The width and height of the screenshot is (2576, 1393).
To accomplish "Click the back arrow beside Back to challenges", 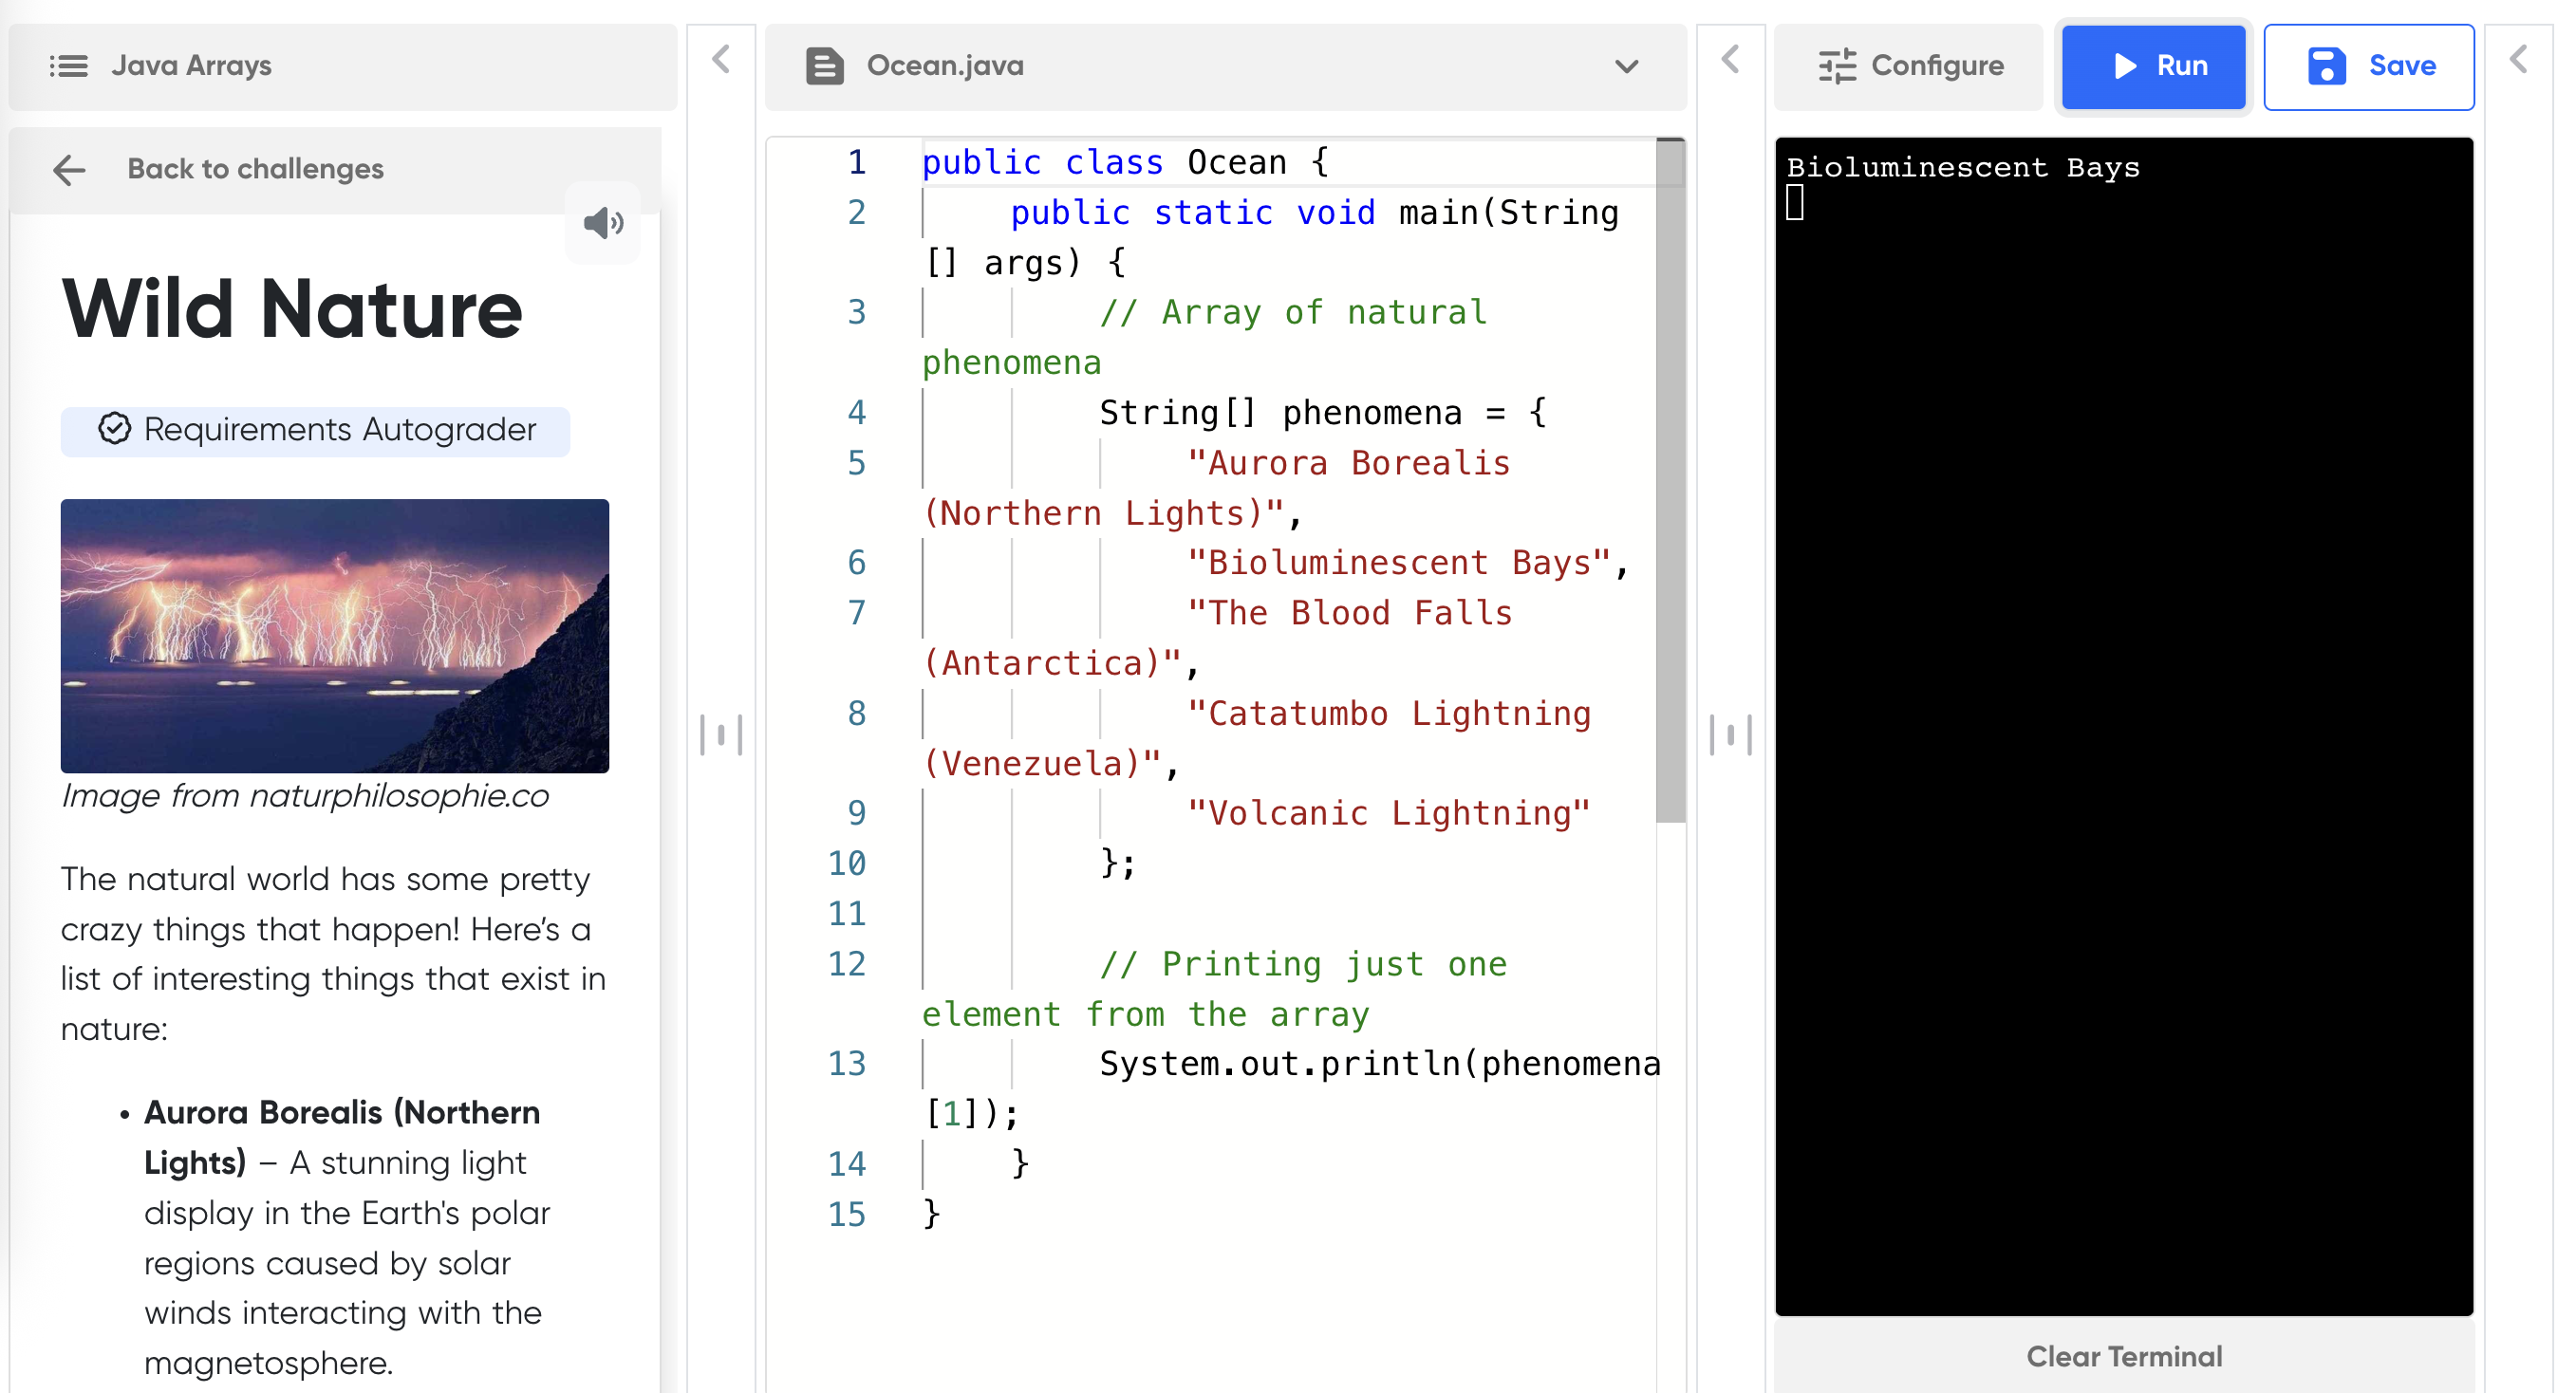I will click(69, 170).
